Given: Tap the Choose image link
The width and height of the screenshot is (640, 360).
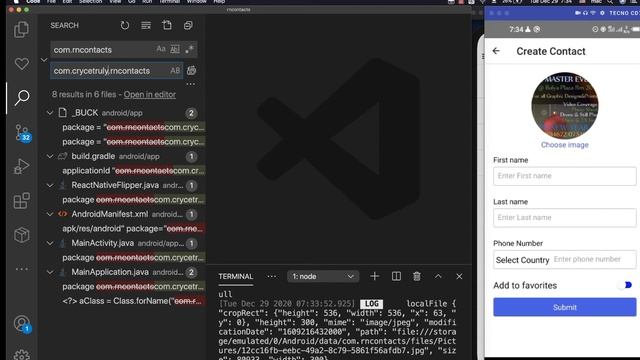Looking at the screenshot, I should (x=564, y=145).
